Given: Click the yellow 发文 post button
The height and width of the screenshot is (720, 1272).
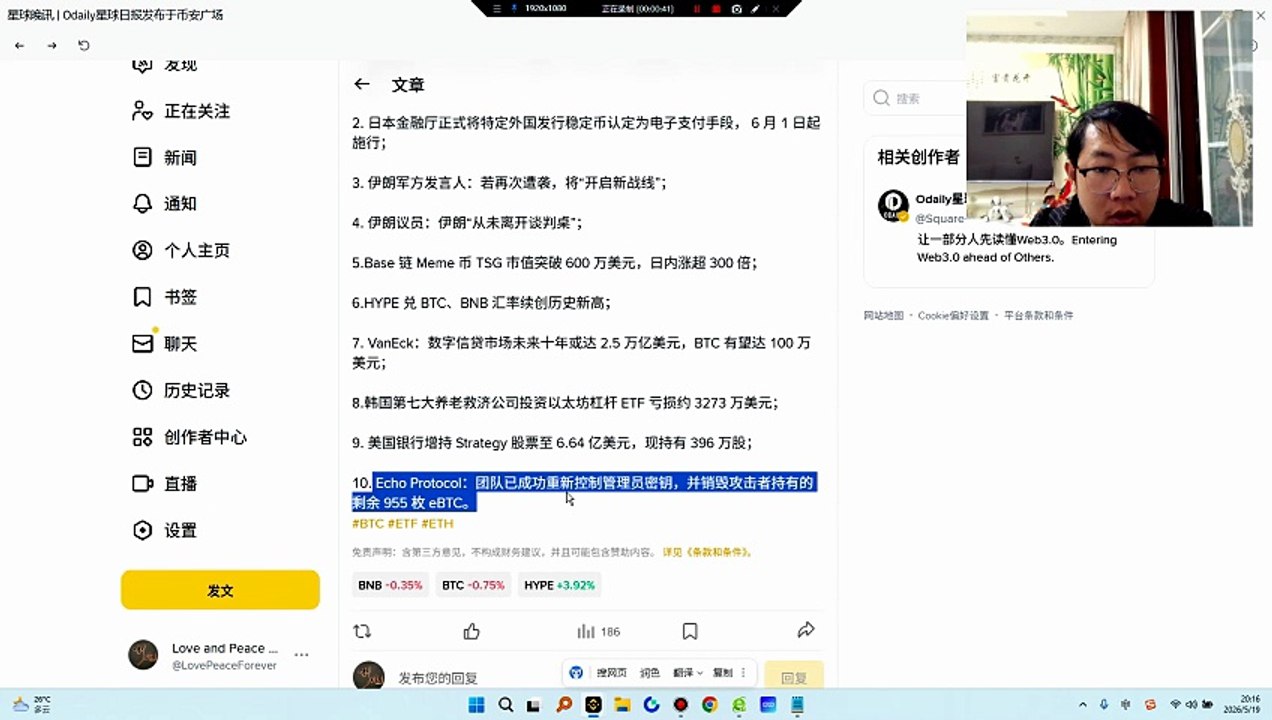Looking at the screenshot, I should click(220, 590).
